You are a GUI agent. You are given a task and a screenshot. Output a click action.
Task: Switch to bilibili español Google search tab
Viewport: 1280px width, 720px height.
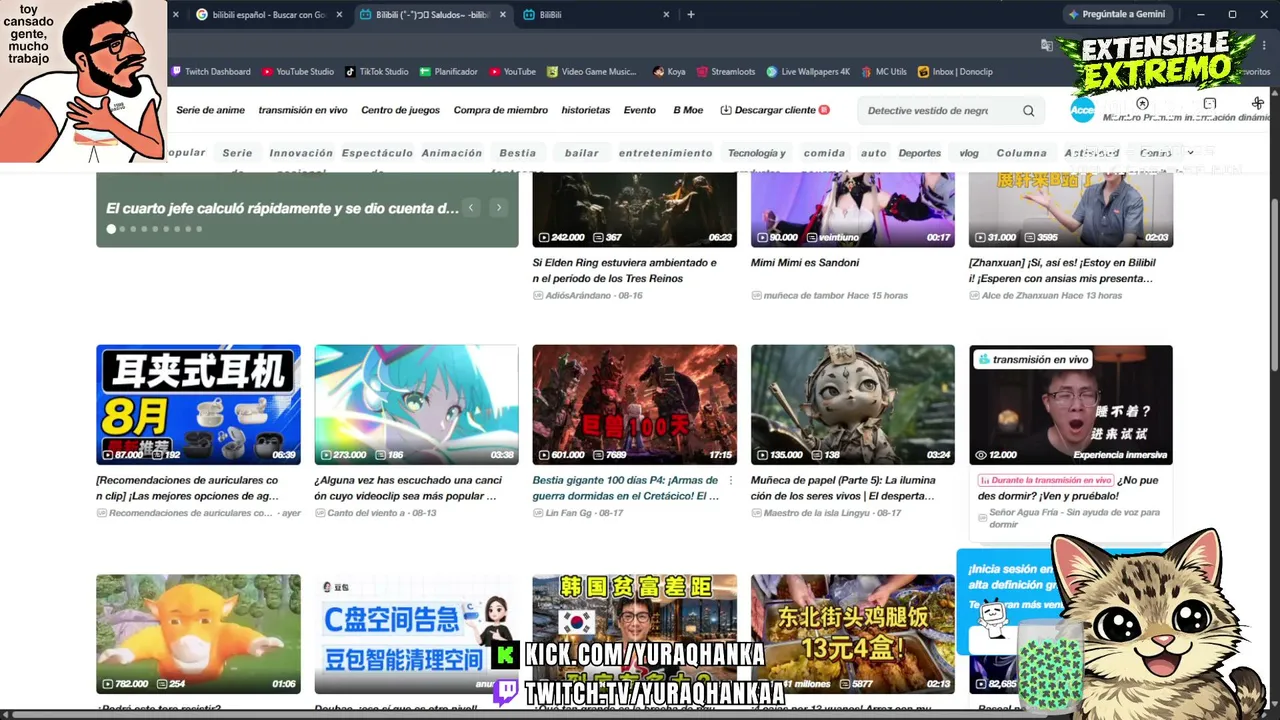coord(268,15)
